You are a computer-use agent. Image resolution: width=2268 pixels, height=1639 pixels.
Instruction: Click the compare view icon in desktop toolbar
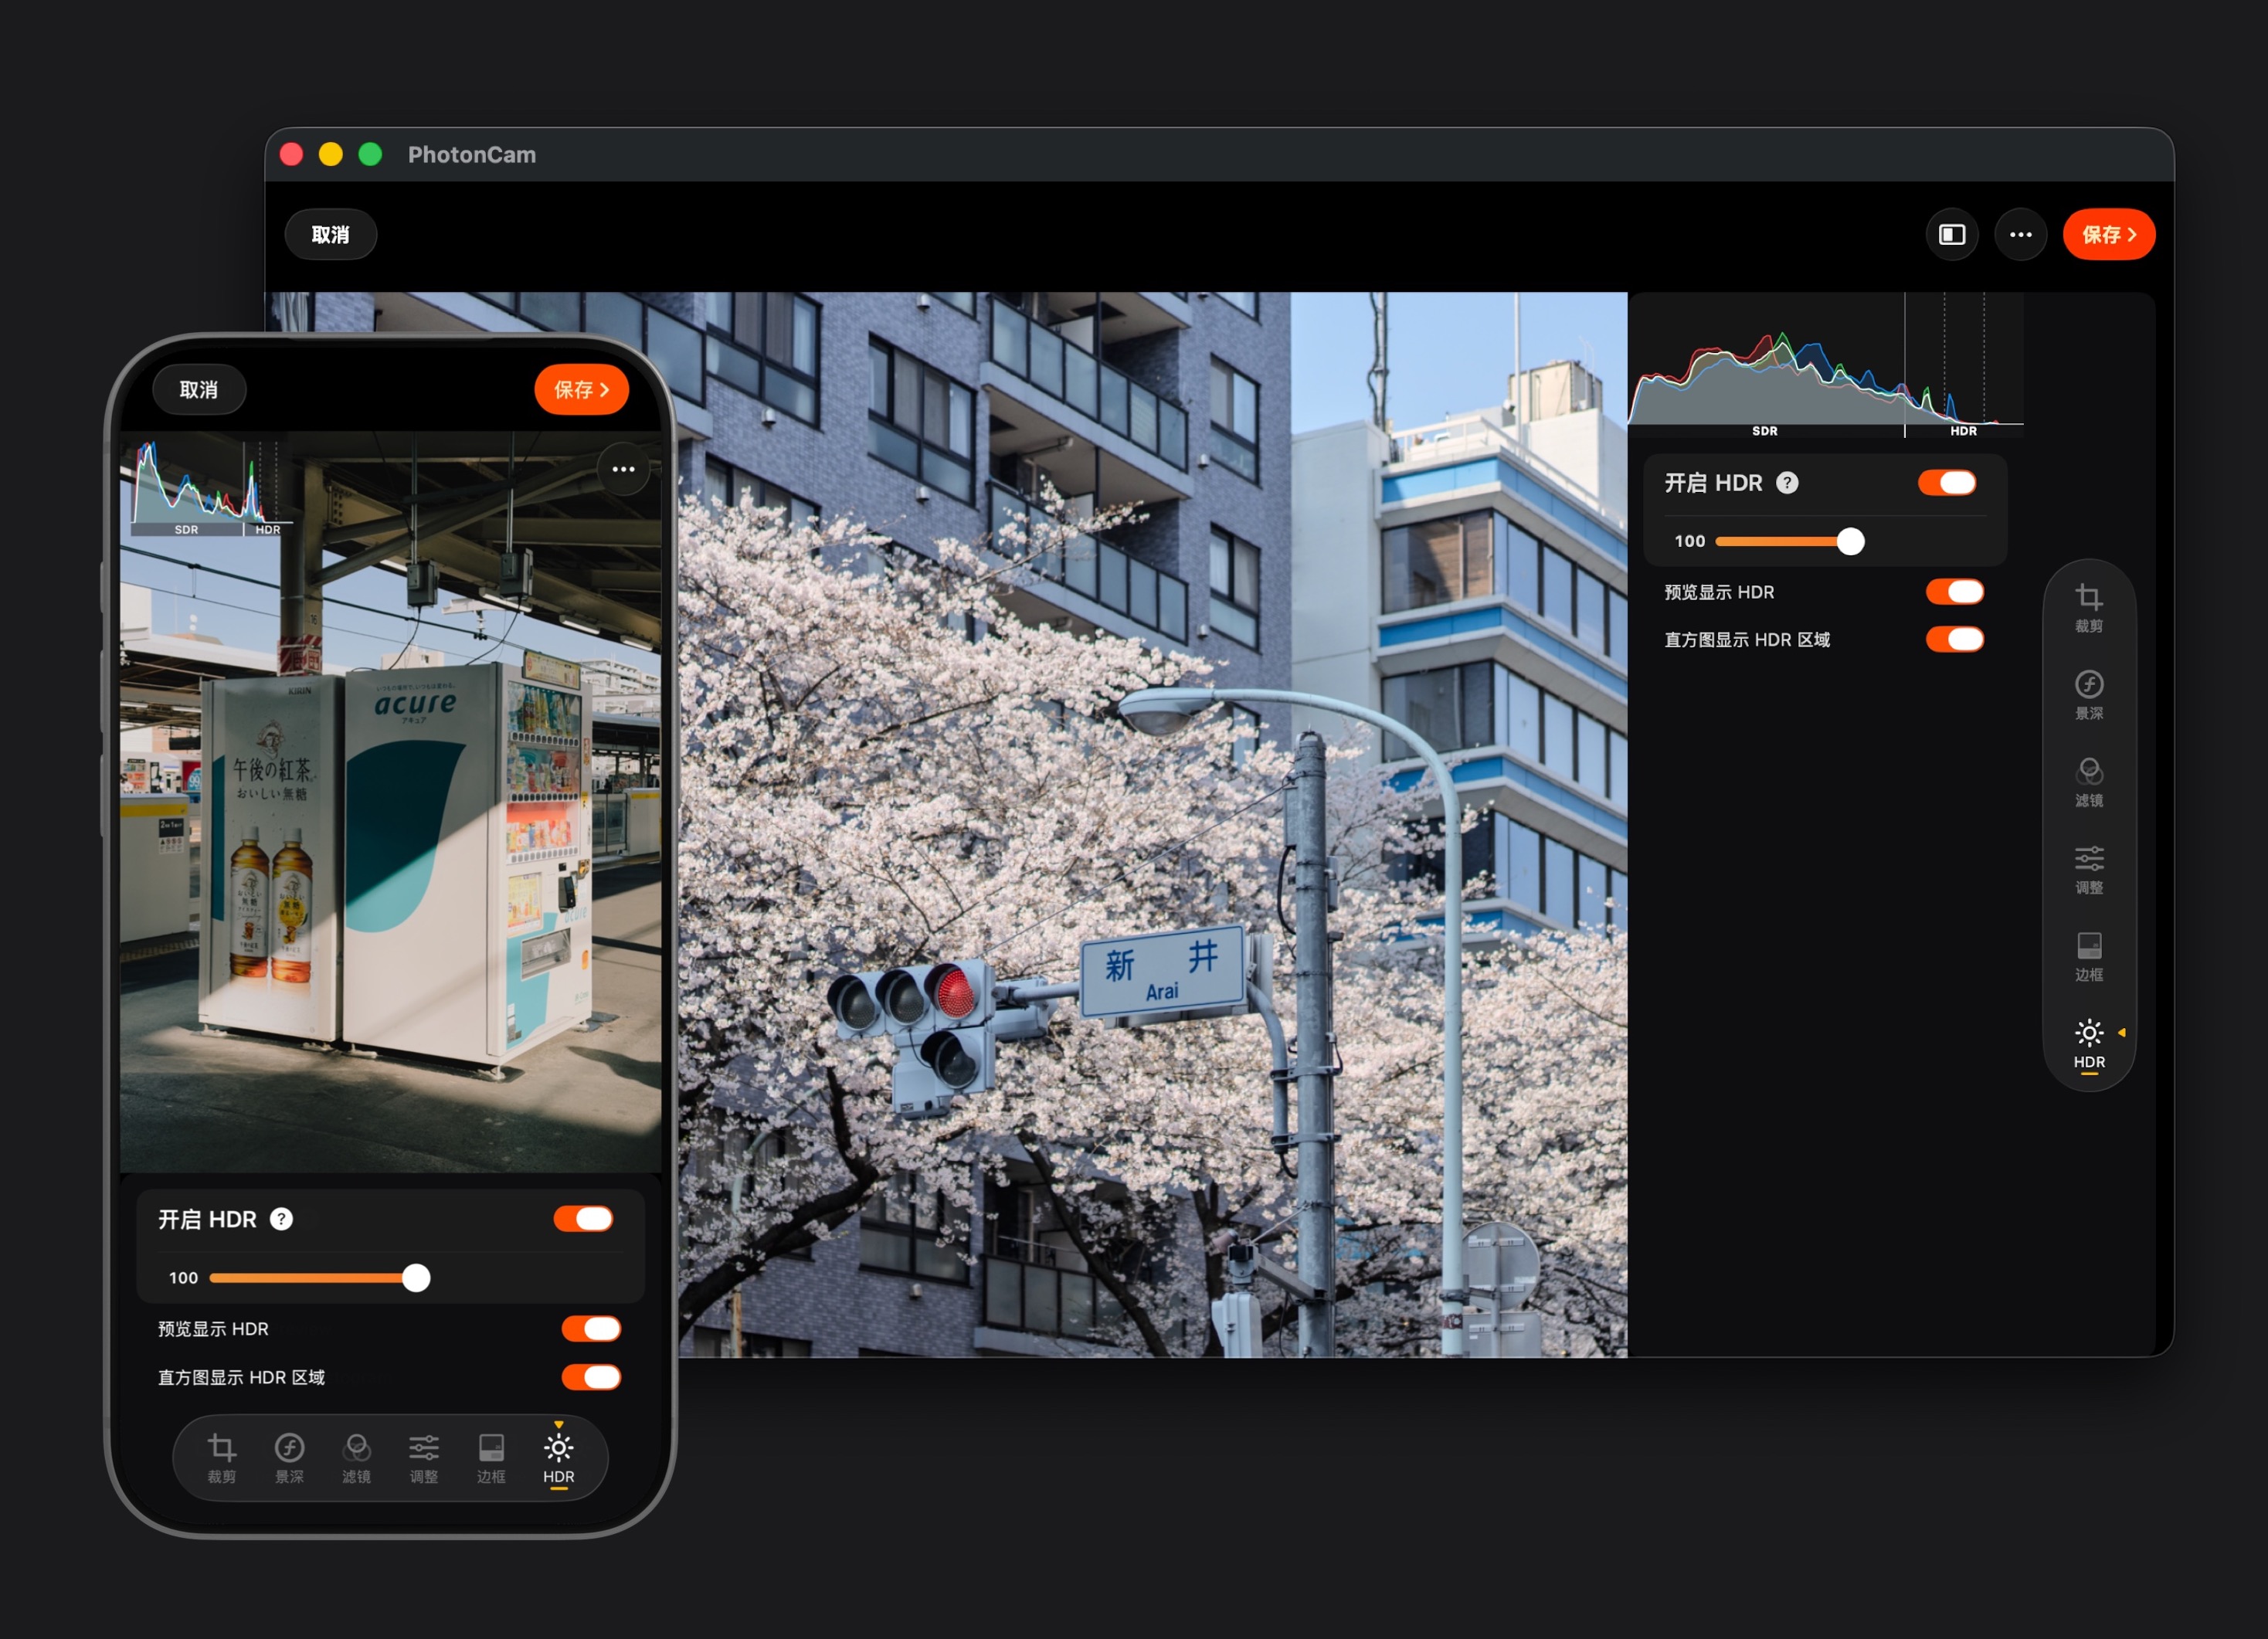click(x=1951, y=234)
